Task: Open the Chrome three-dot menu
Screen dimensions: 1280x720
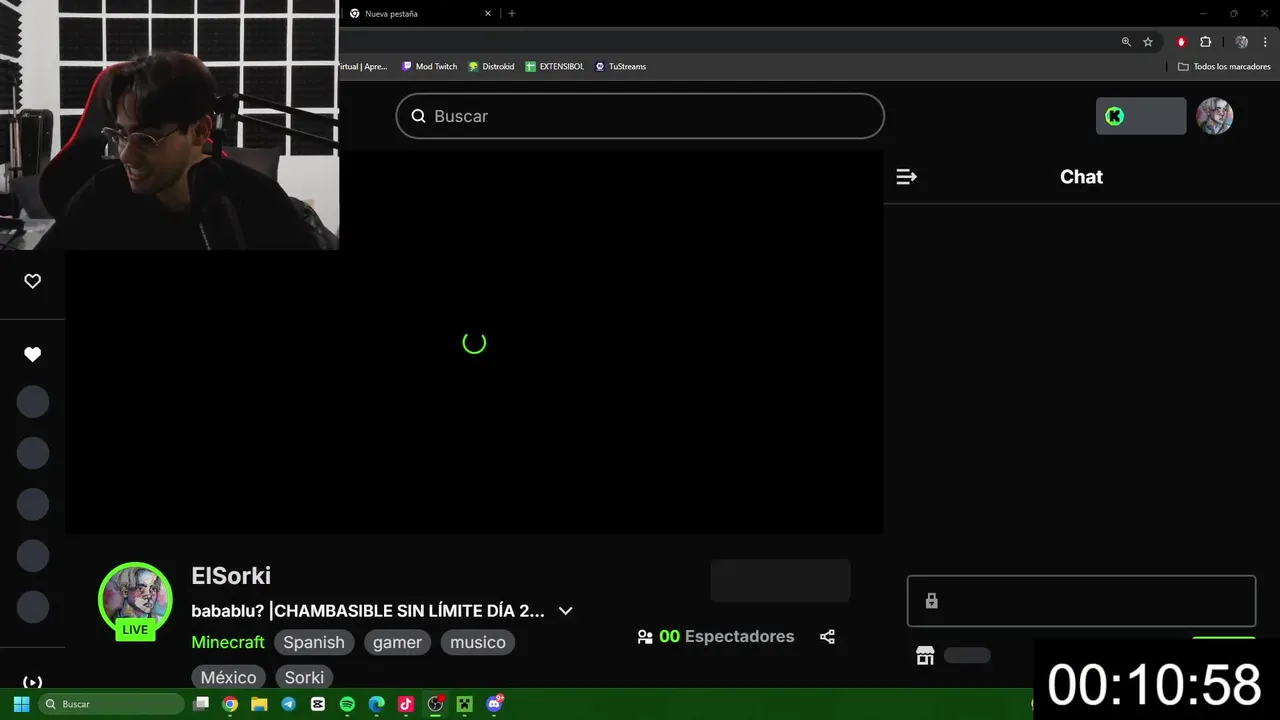Action: tap(1265, 42)
